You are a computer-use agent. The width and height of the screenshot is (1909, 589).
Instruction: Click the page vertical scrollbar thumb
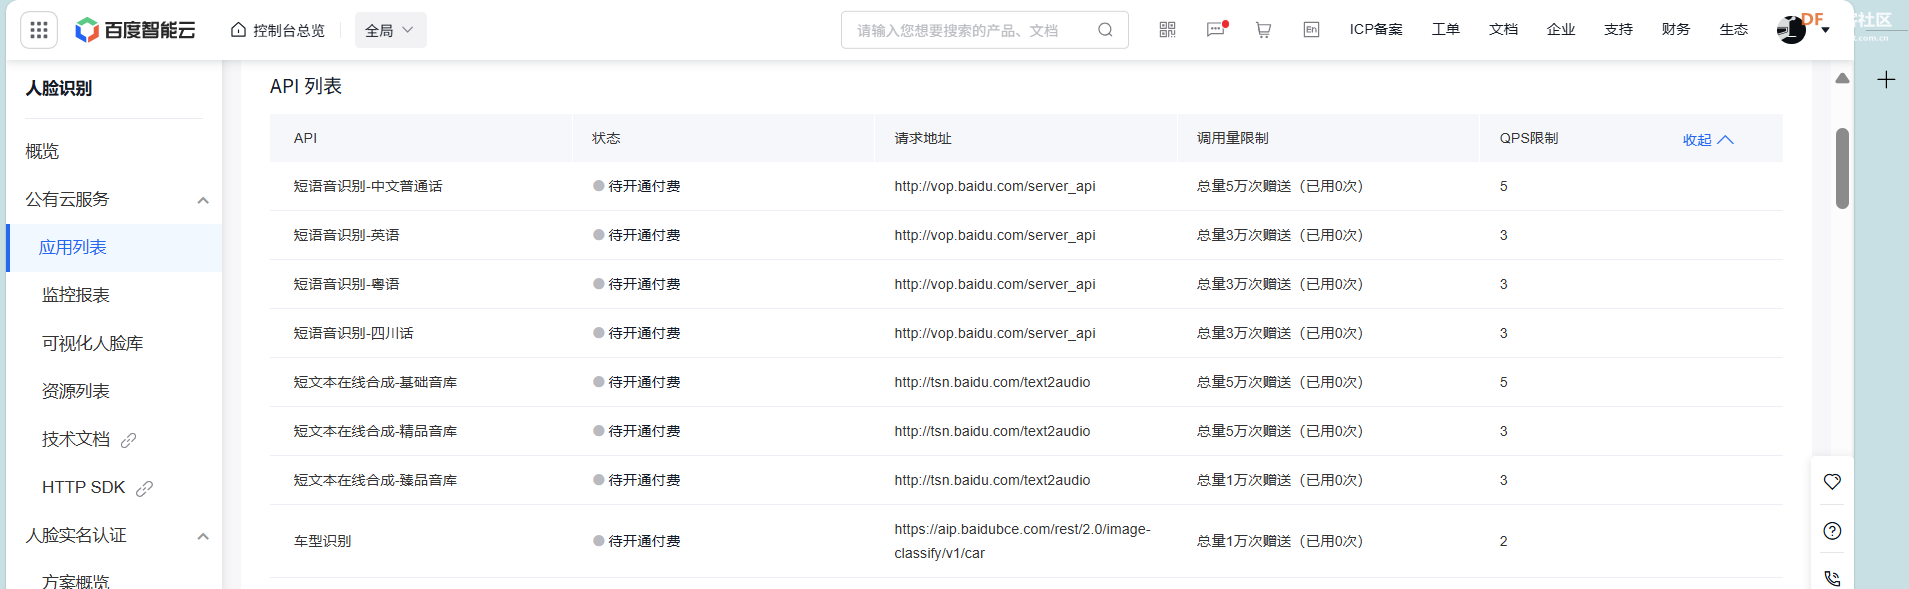pos(1842,168)
